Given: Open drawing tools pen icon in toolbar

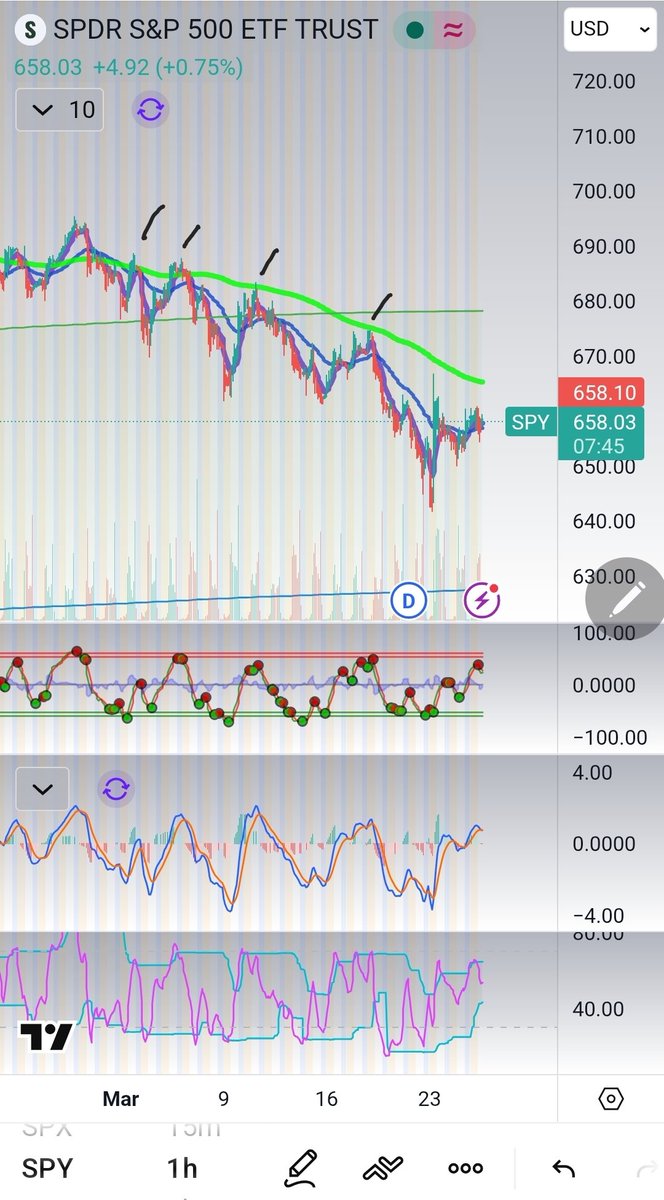Looking at the screenshot, I should (301, 1167).
